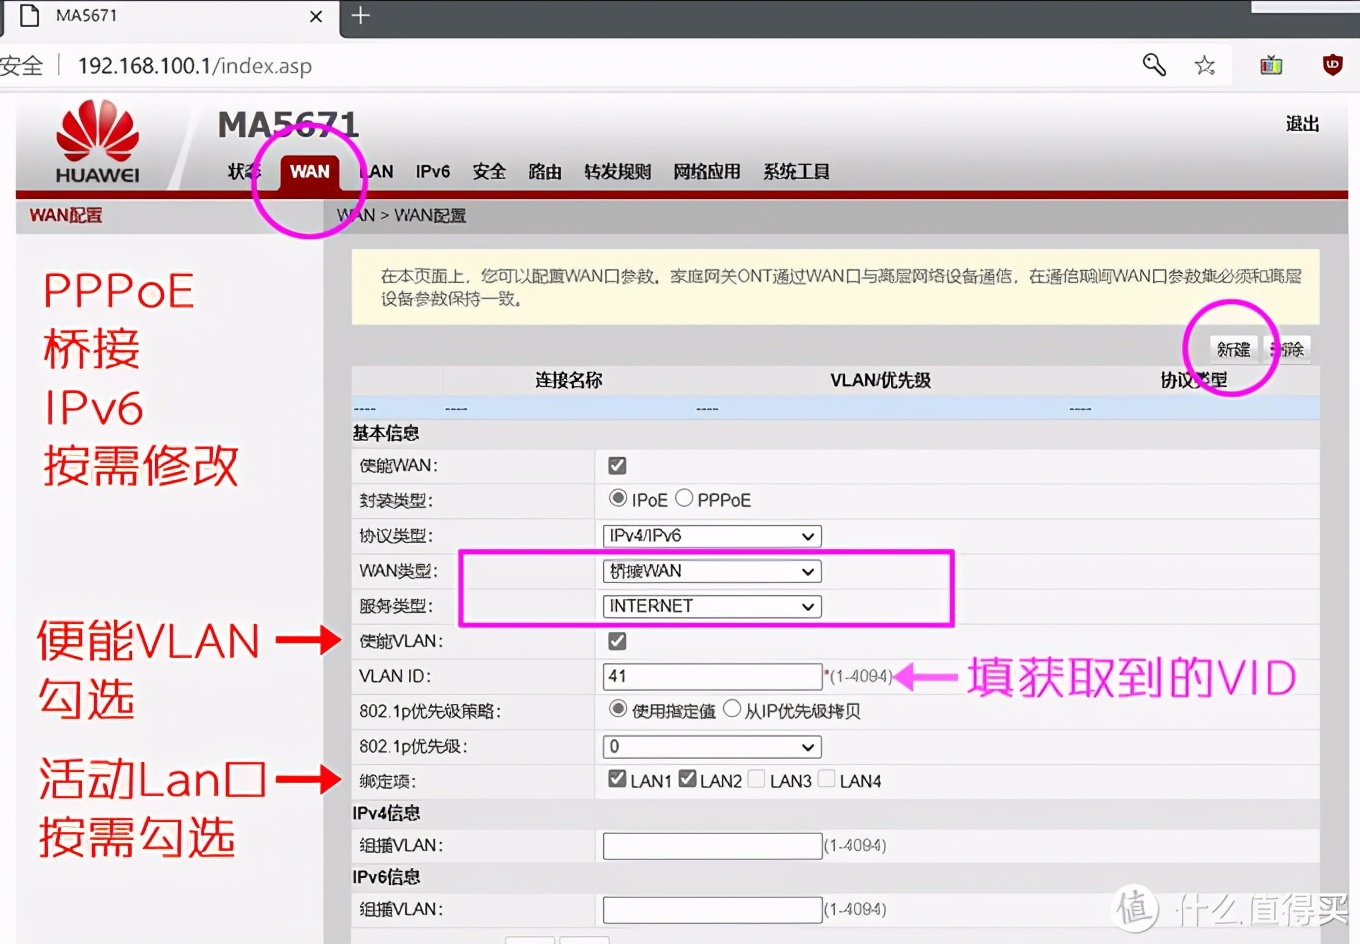This screenshot has height=944, width=1360.
Task: Bookmark this page with the star icon
Action: [x=1205, y=65]
